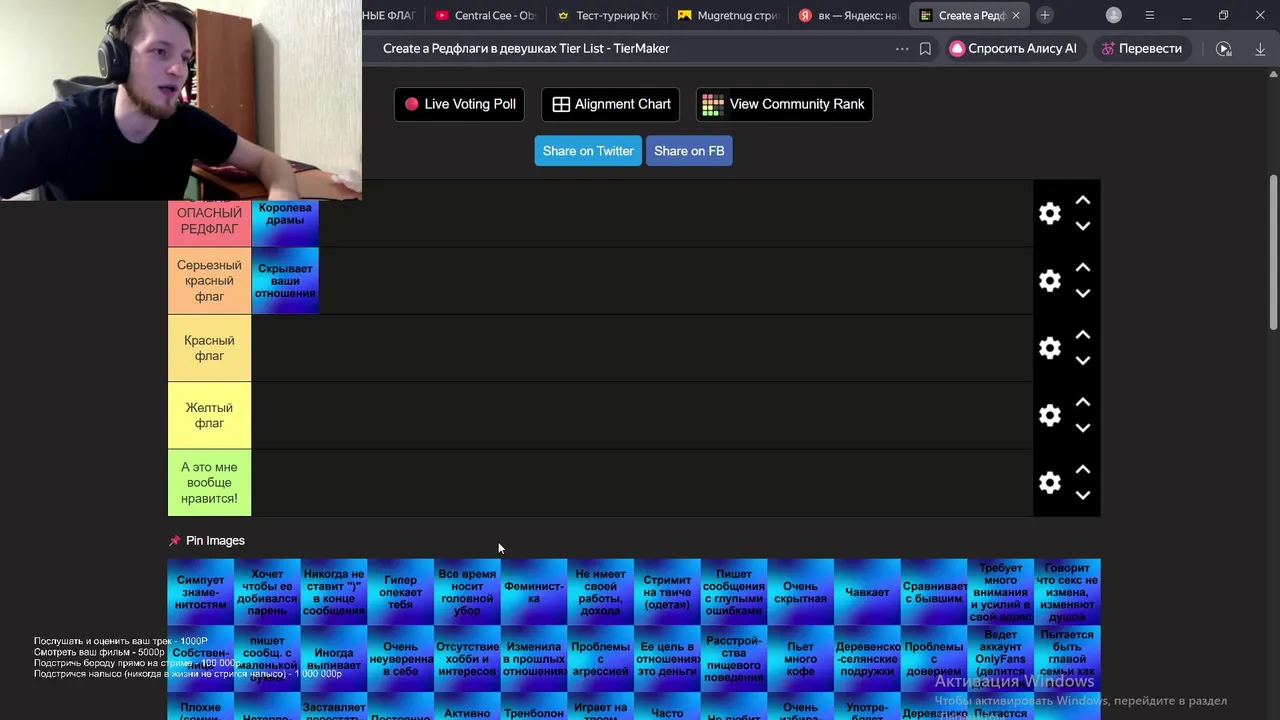
Task: Open settings gear for Красный флаг tier
Action: point(1049,348)
